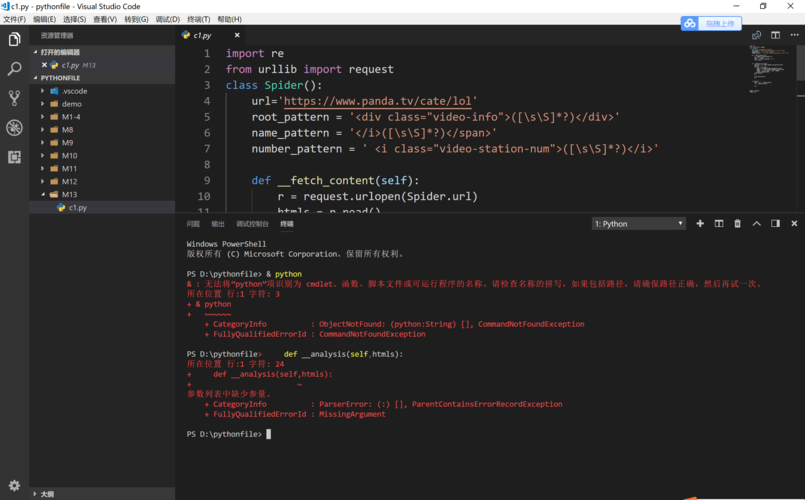The width and height of the screenshot is (805, 500).
Task: Open the Search view in activity bar
Action: pos(14,68)
